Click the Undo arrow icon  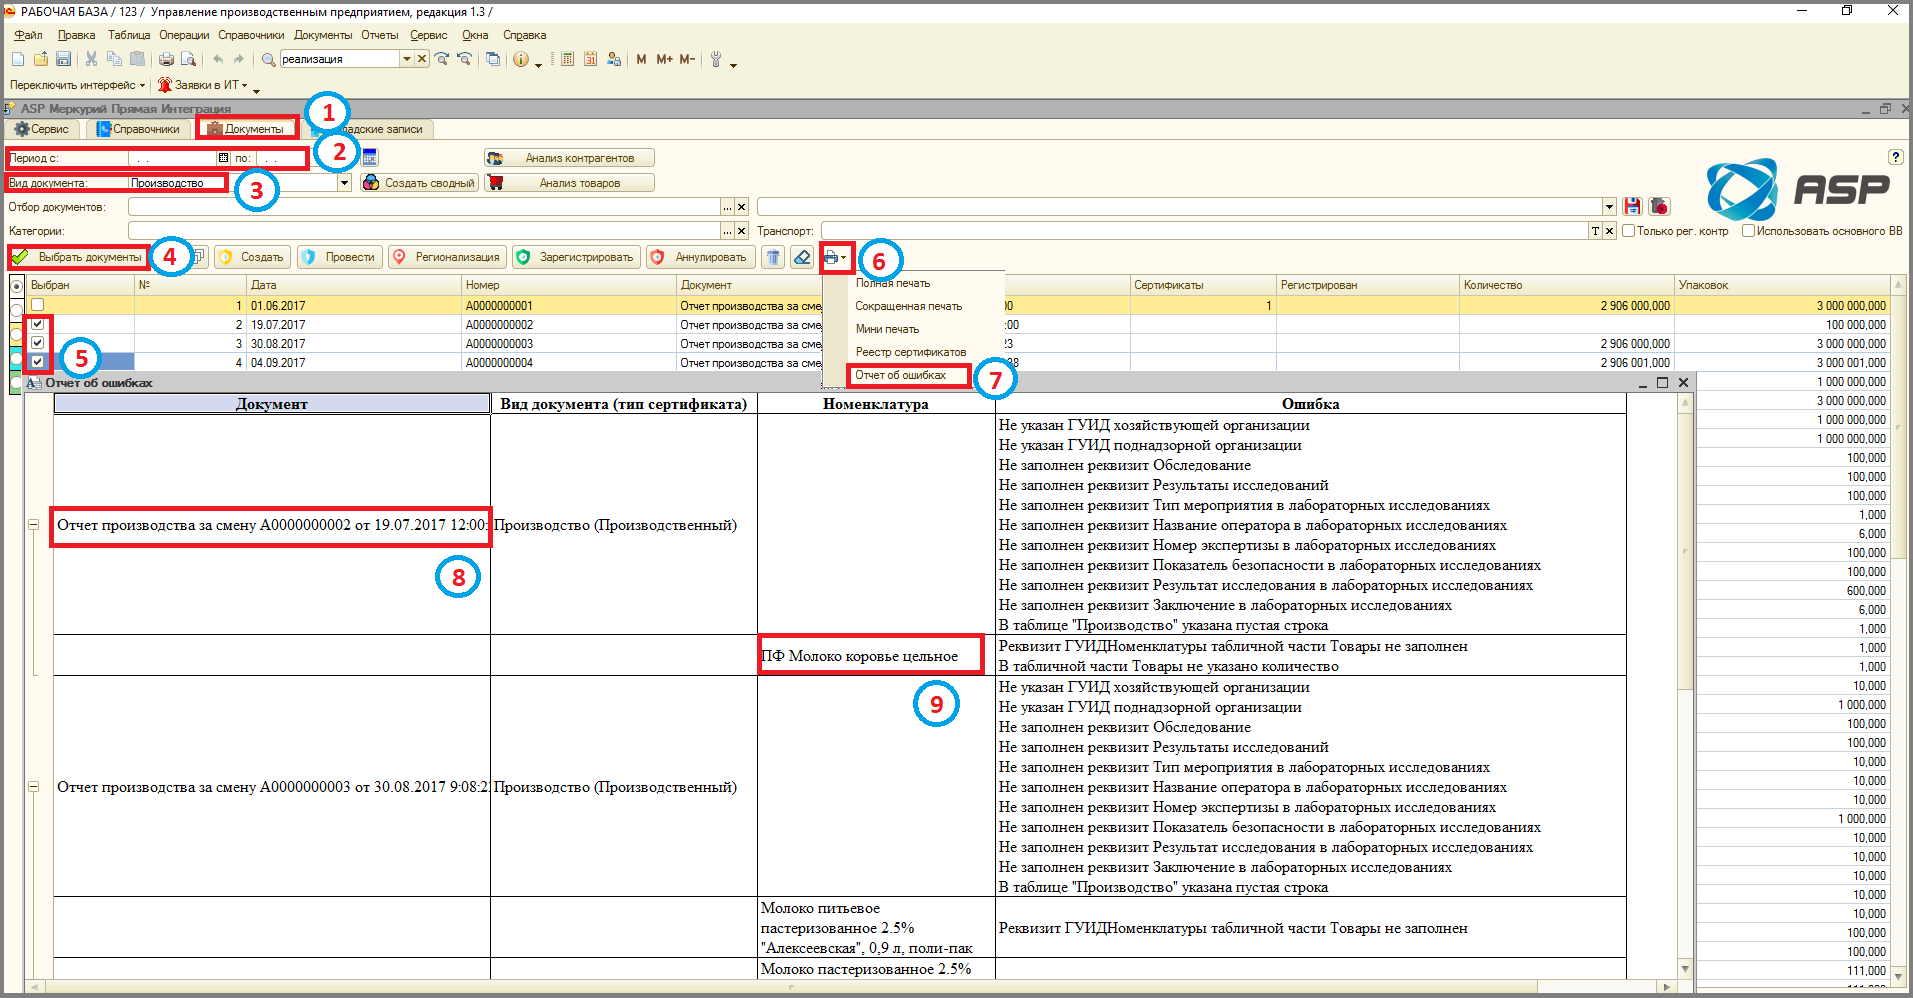218,59
